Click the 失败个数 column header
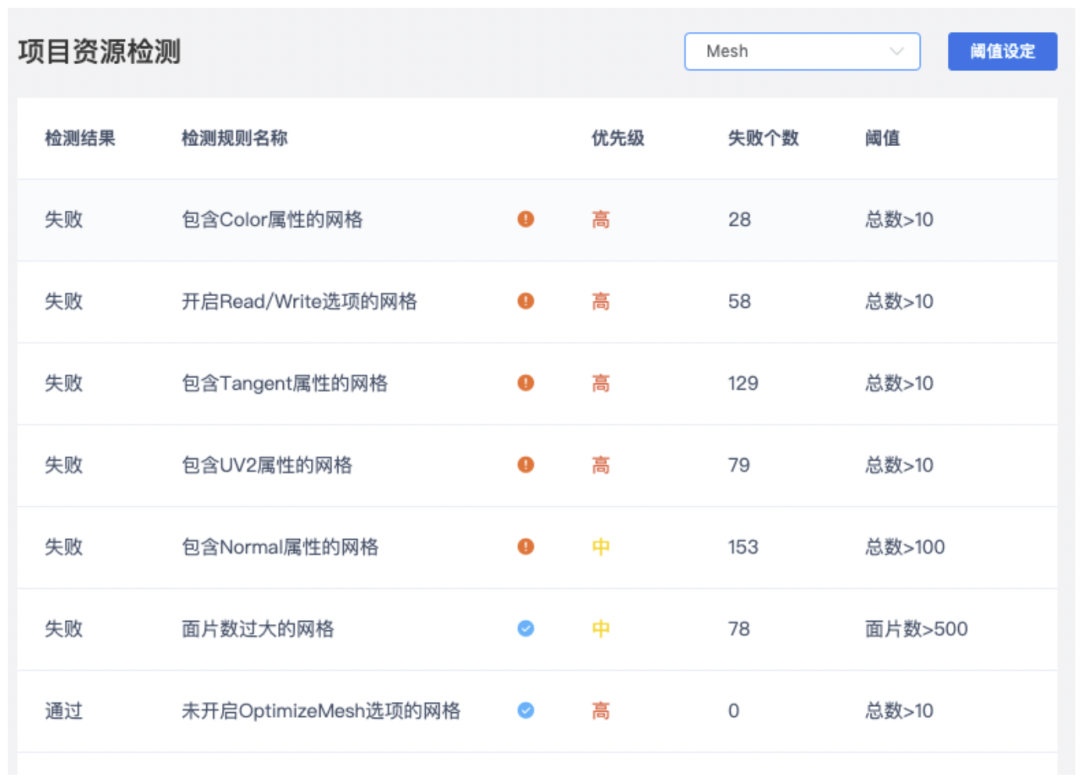Viewport: 1080px width, 781px height. point(763,139)
